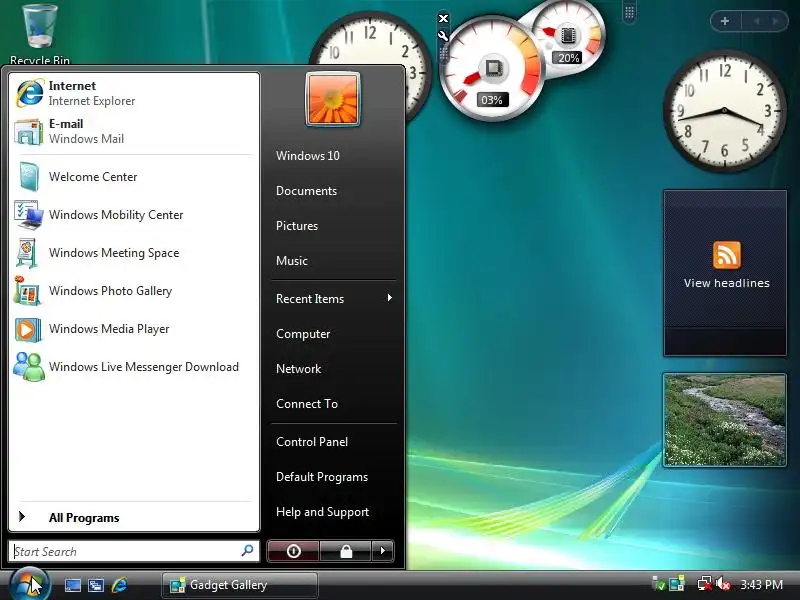
Task: Click the memory usage 20% dial
Action: (570, 38)
